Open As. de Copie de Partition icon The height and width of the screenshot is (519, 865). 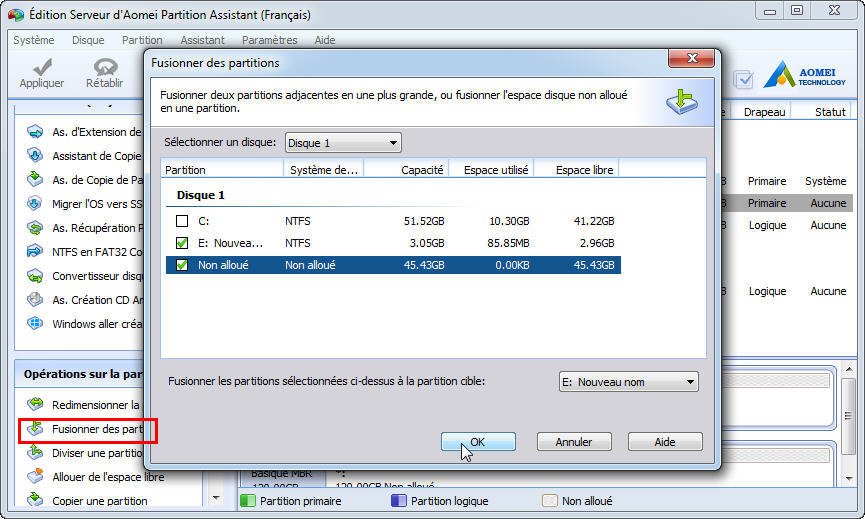coord(35,179)
